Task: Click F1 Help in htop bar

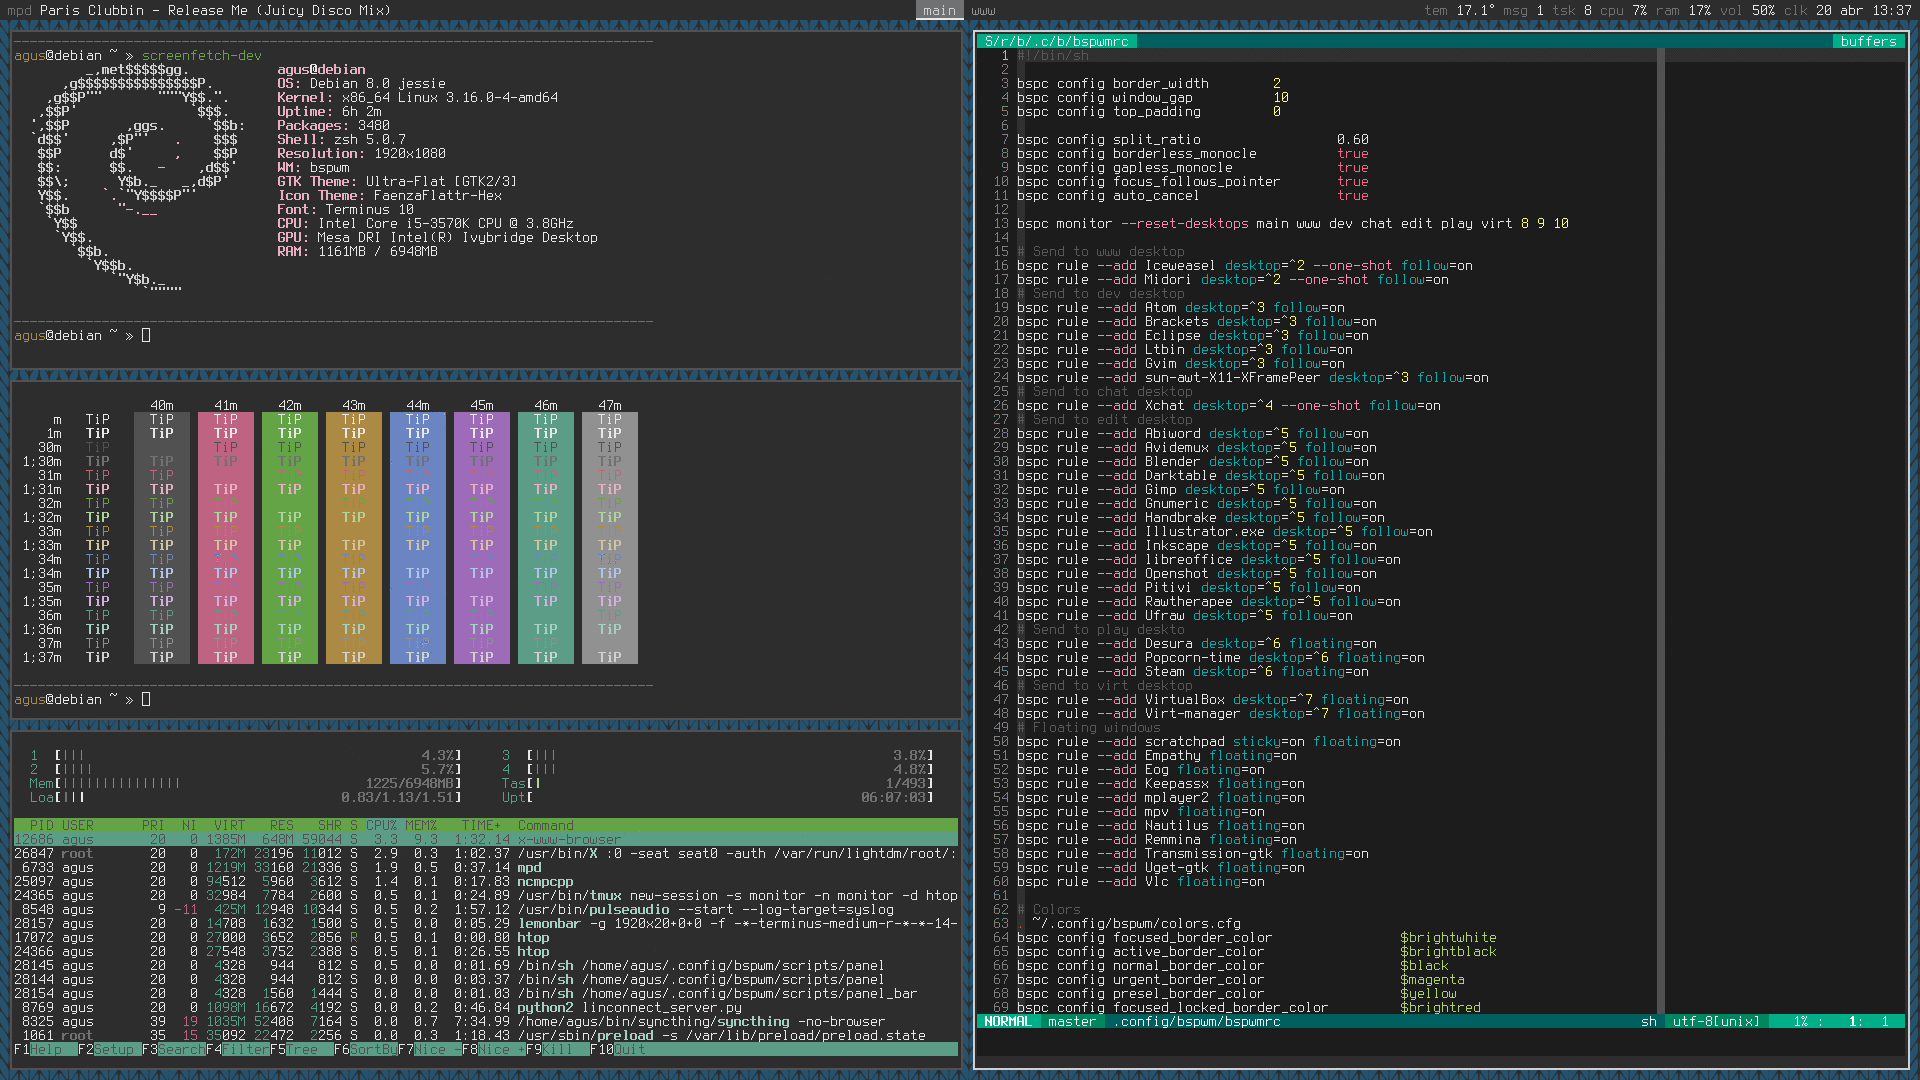Action: click(x=45, y=1049)
